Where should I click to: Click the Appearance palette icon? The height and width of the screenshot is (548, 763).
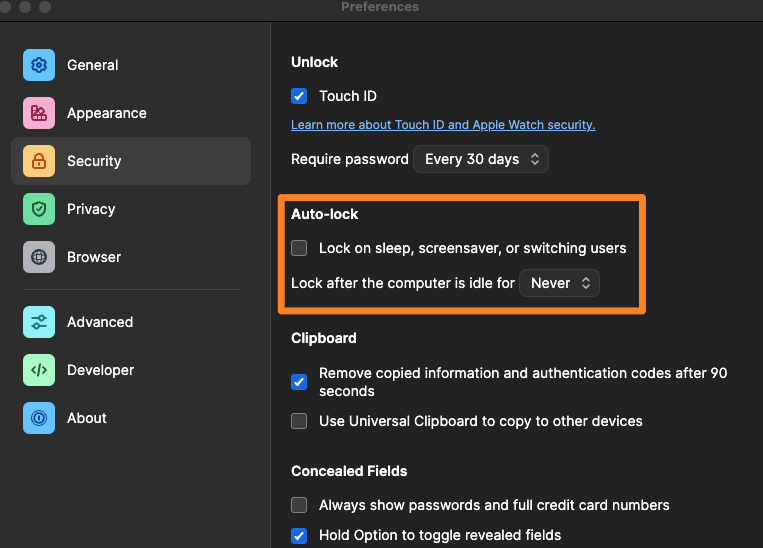click(39, 113)
